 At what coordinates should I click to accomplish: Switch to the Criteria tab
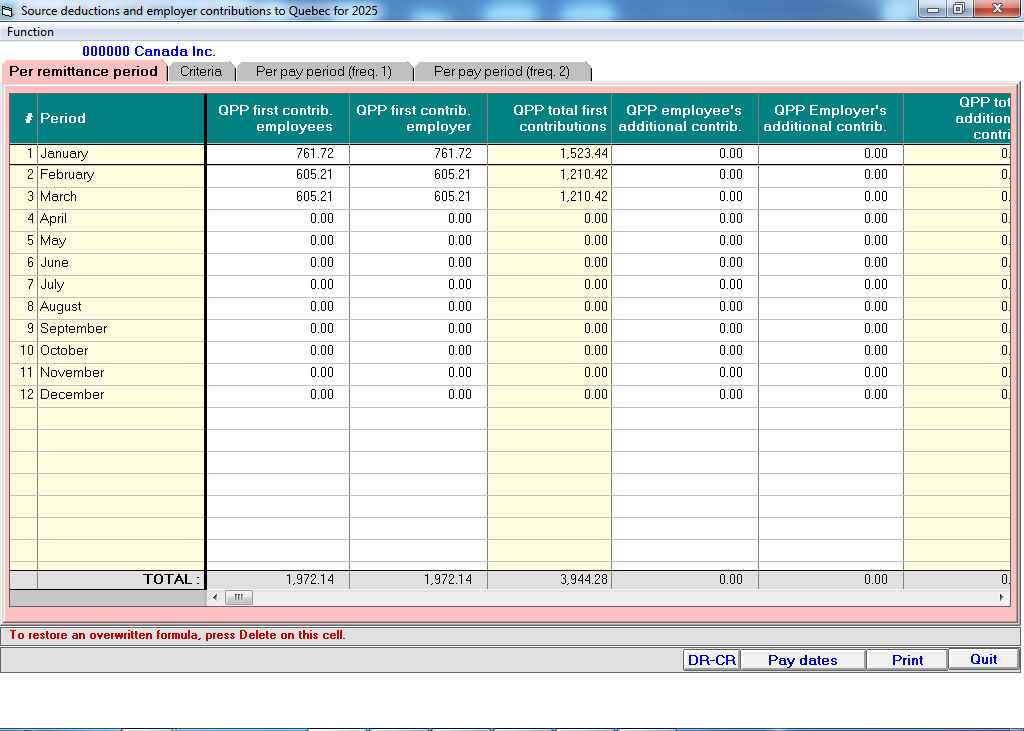(201, 71)
